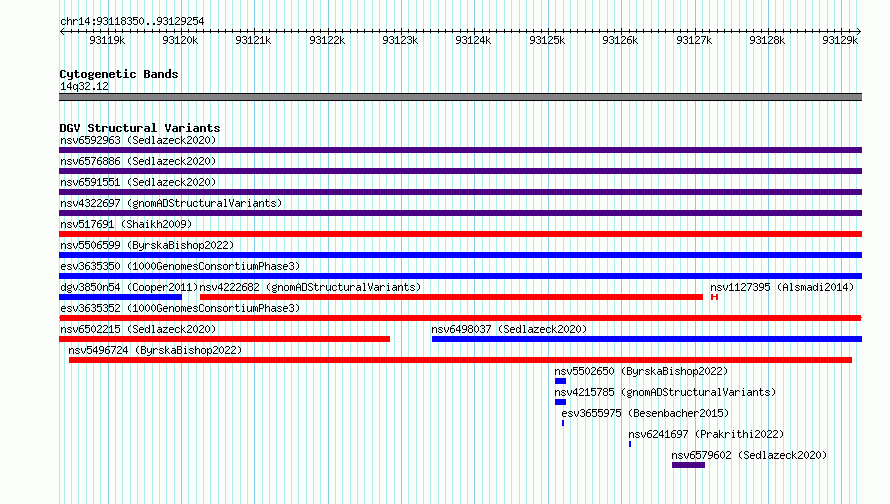Open the nsv6241697 (Prakrithi2022) label
The width and height of the screenshot is (890, 504).
pyautogui.click(x=706, y=434)
